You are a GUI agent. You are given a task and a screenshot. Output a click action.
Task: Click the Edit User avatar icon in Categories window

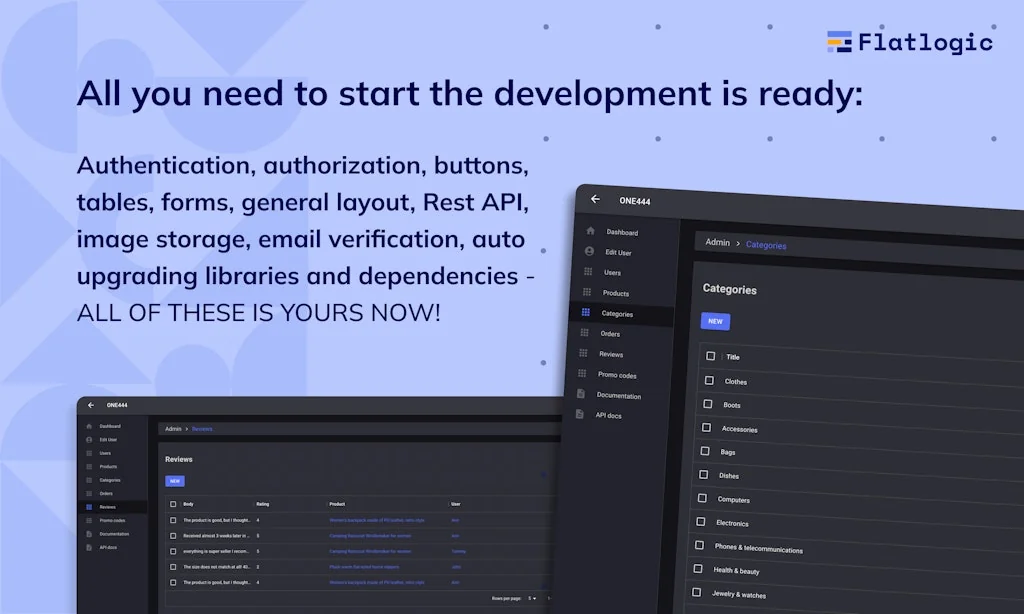(x=589, y=251)
